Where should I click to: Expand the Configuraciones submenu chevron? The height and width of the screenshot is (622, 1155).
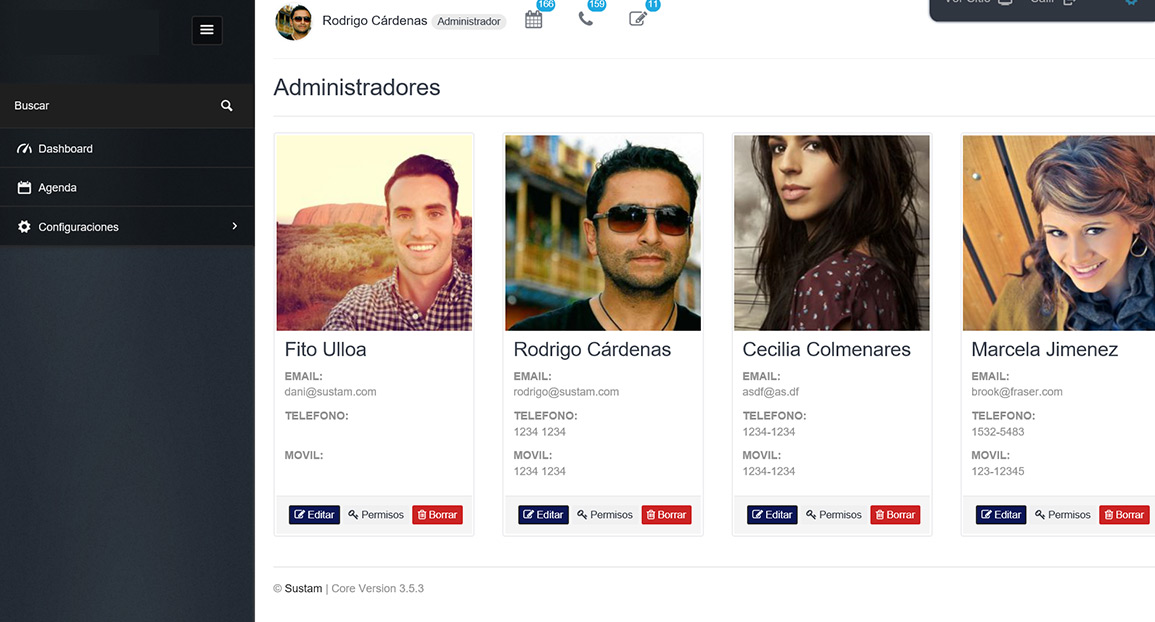click(235, 226)
